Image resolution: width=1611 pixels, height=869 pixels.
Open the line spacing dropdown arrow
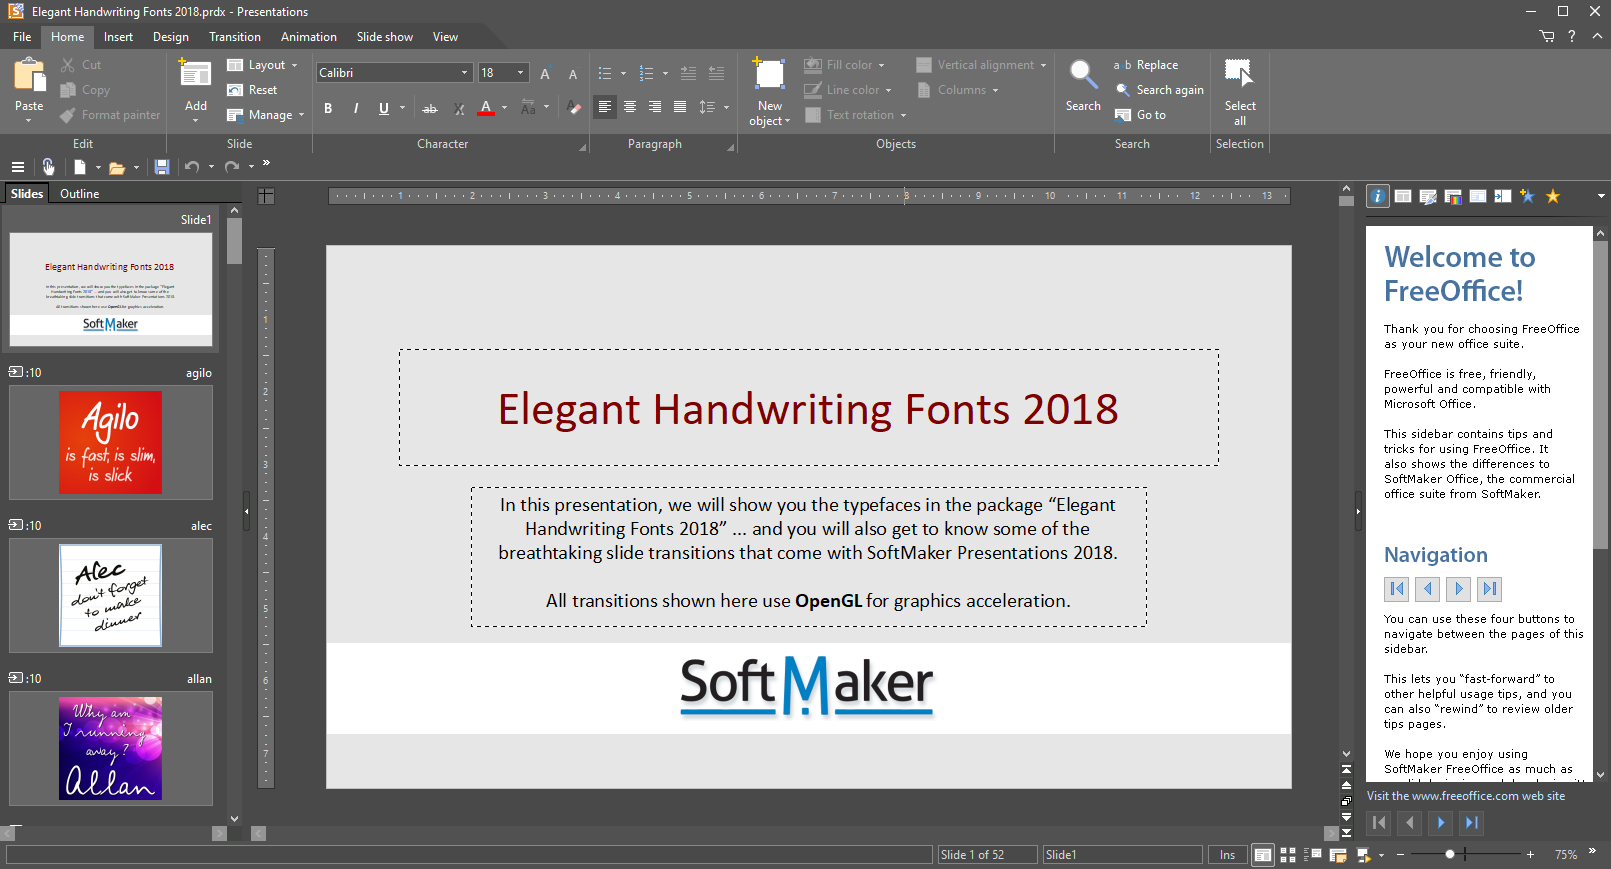pos(726,107)
